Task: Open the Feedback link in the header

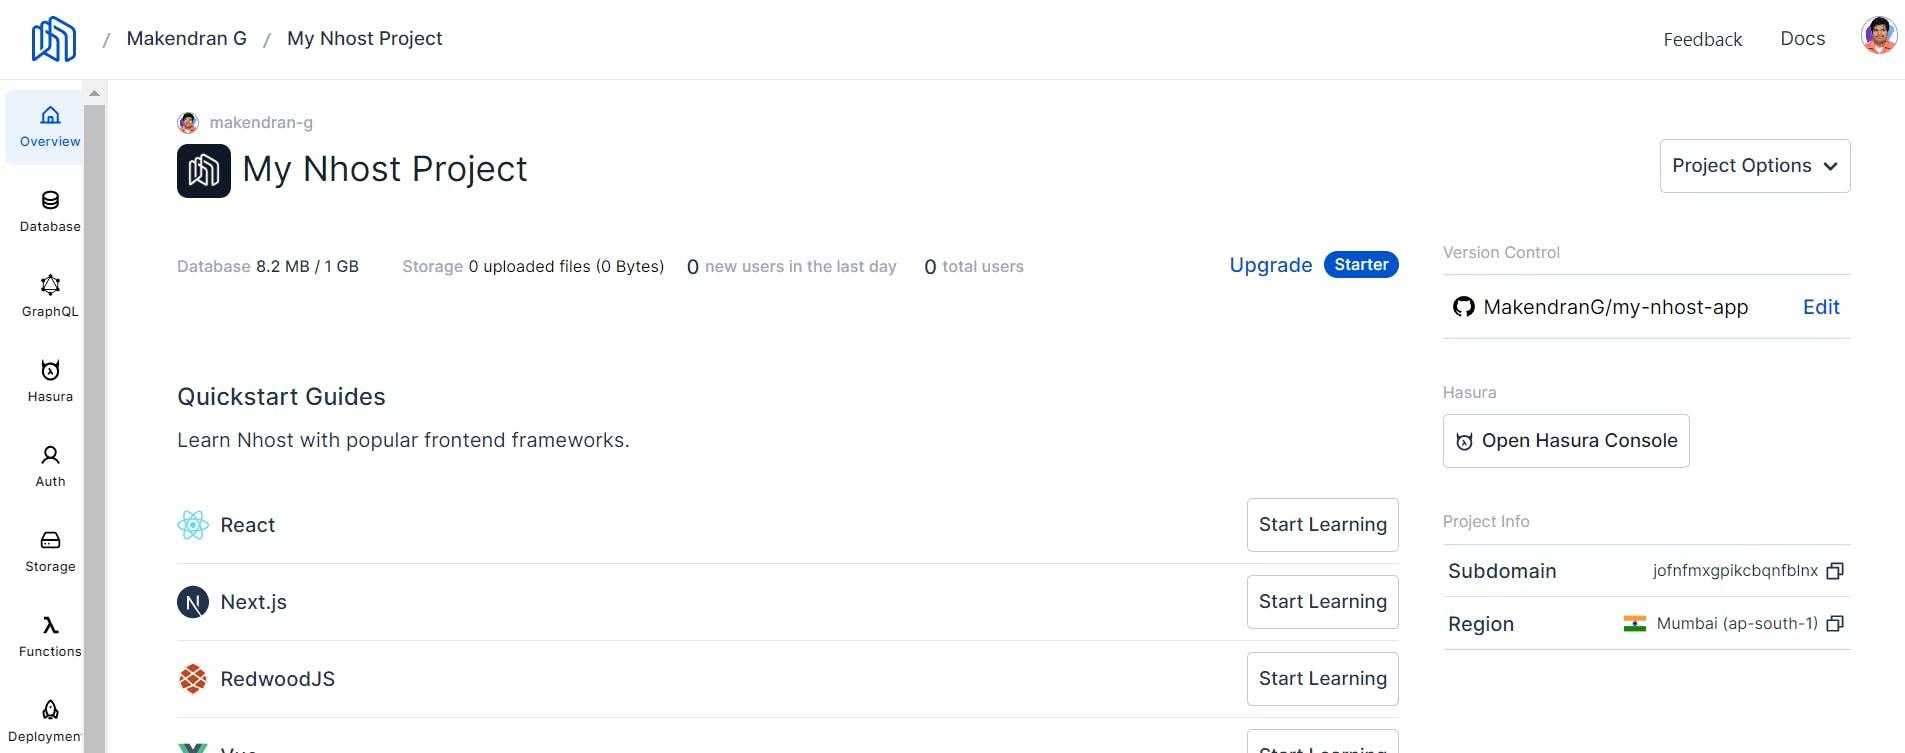Action: pyautogui.click(x=1703, y=40)
